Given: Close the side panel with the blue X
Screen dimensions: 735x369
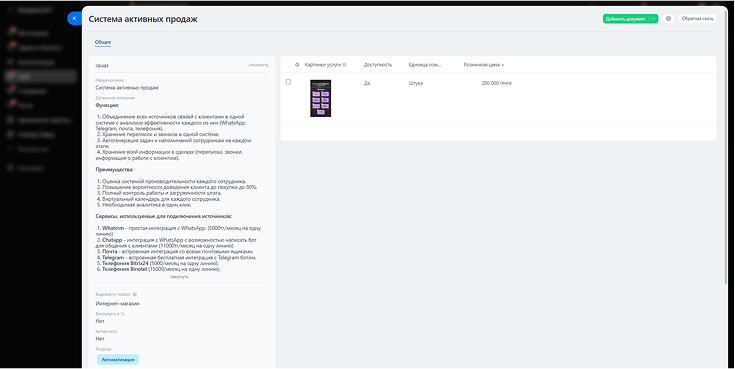Looking at the screenshot, I should click(75, 18).
